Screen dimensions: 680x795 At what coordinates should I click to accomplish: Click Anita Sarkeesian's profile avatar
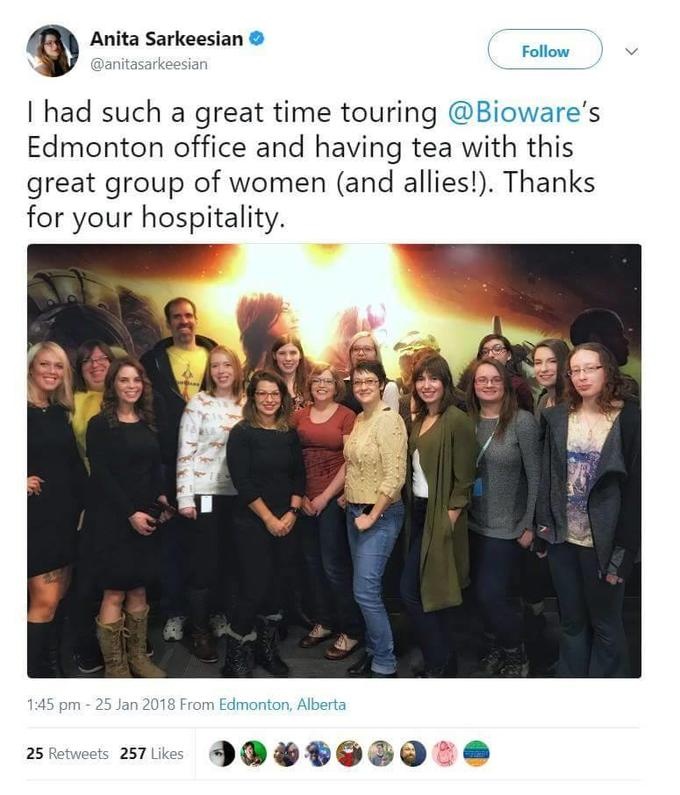click(53, 51)
